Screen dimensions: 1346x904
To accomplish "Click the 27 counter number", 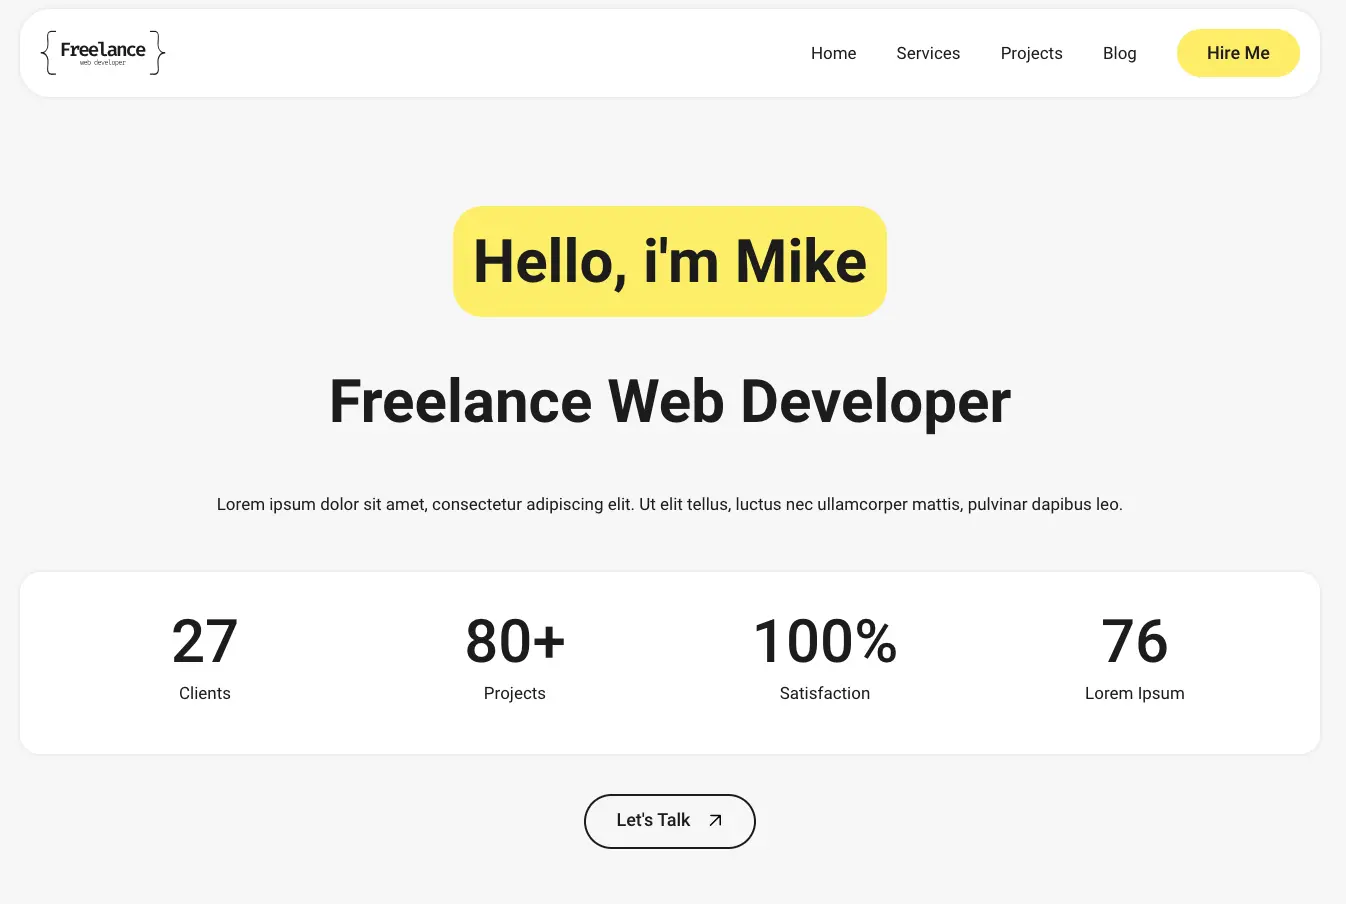I will (x=205, y=641).
